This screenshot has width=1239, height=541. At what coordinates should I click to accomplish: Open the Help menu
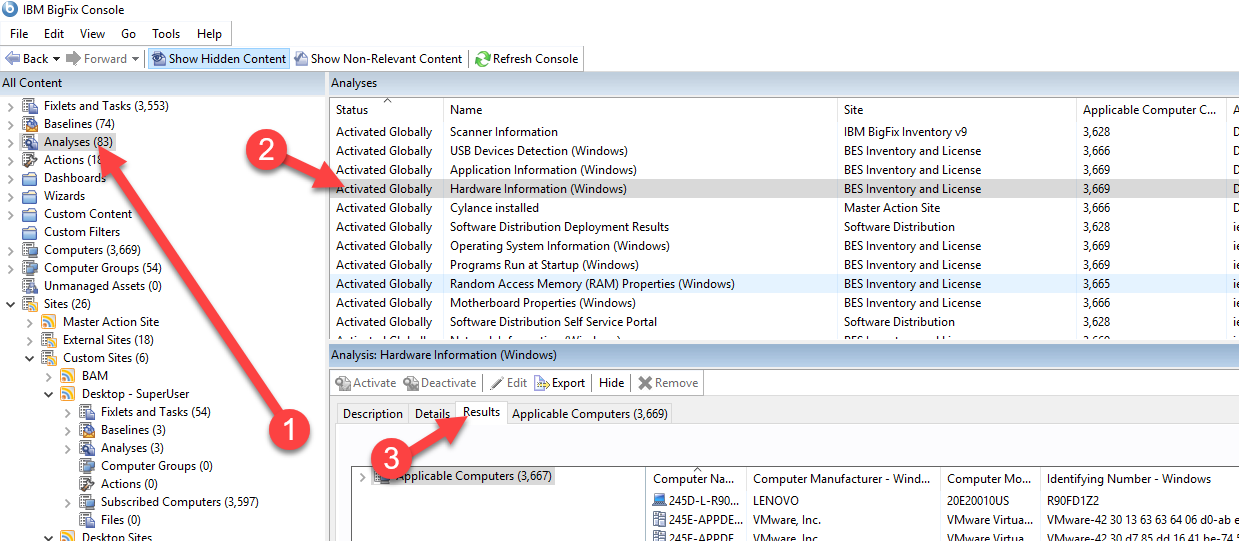[209, 34]
